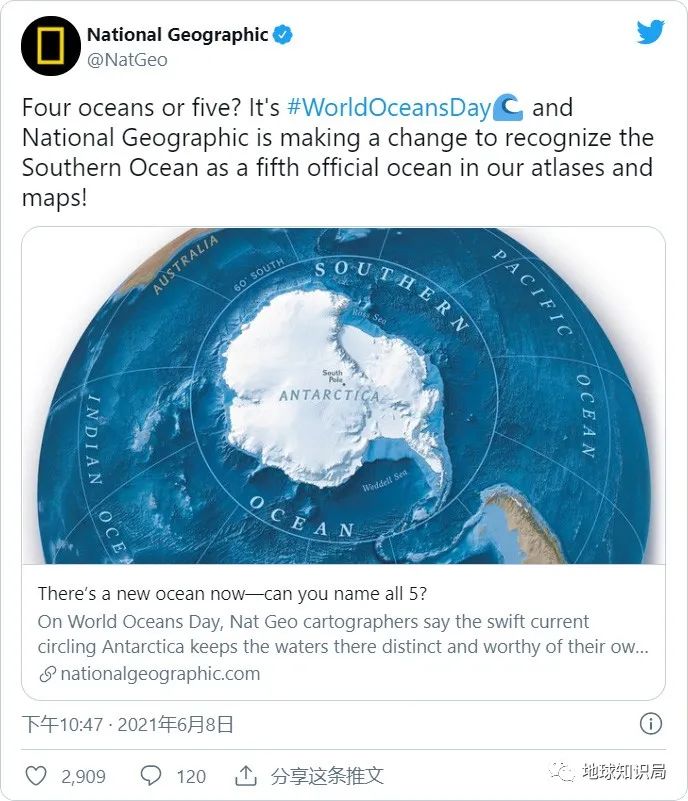The width and height of the screenshot is (688, 801).
Task: Click the share upload arrow icon
Action: point(245,776)
